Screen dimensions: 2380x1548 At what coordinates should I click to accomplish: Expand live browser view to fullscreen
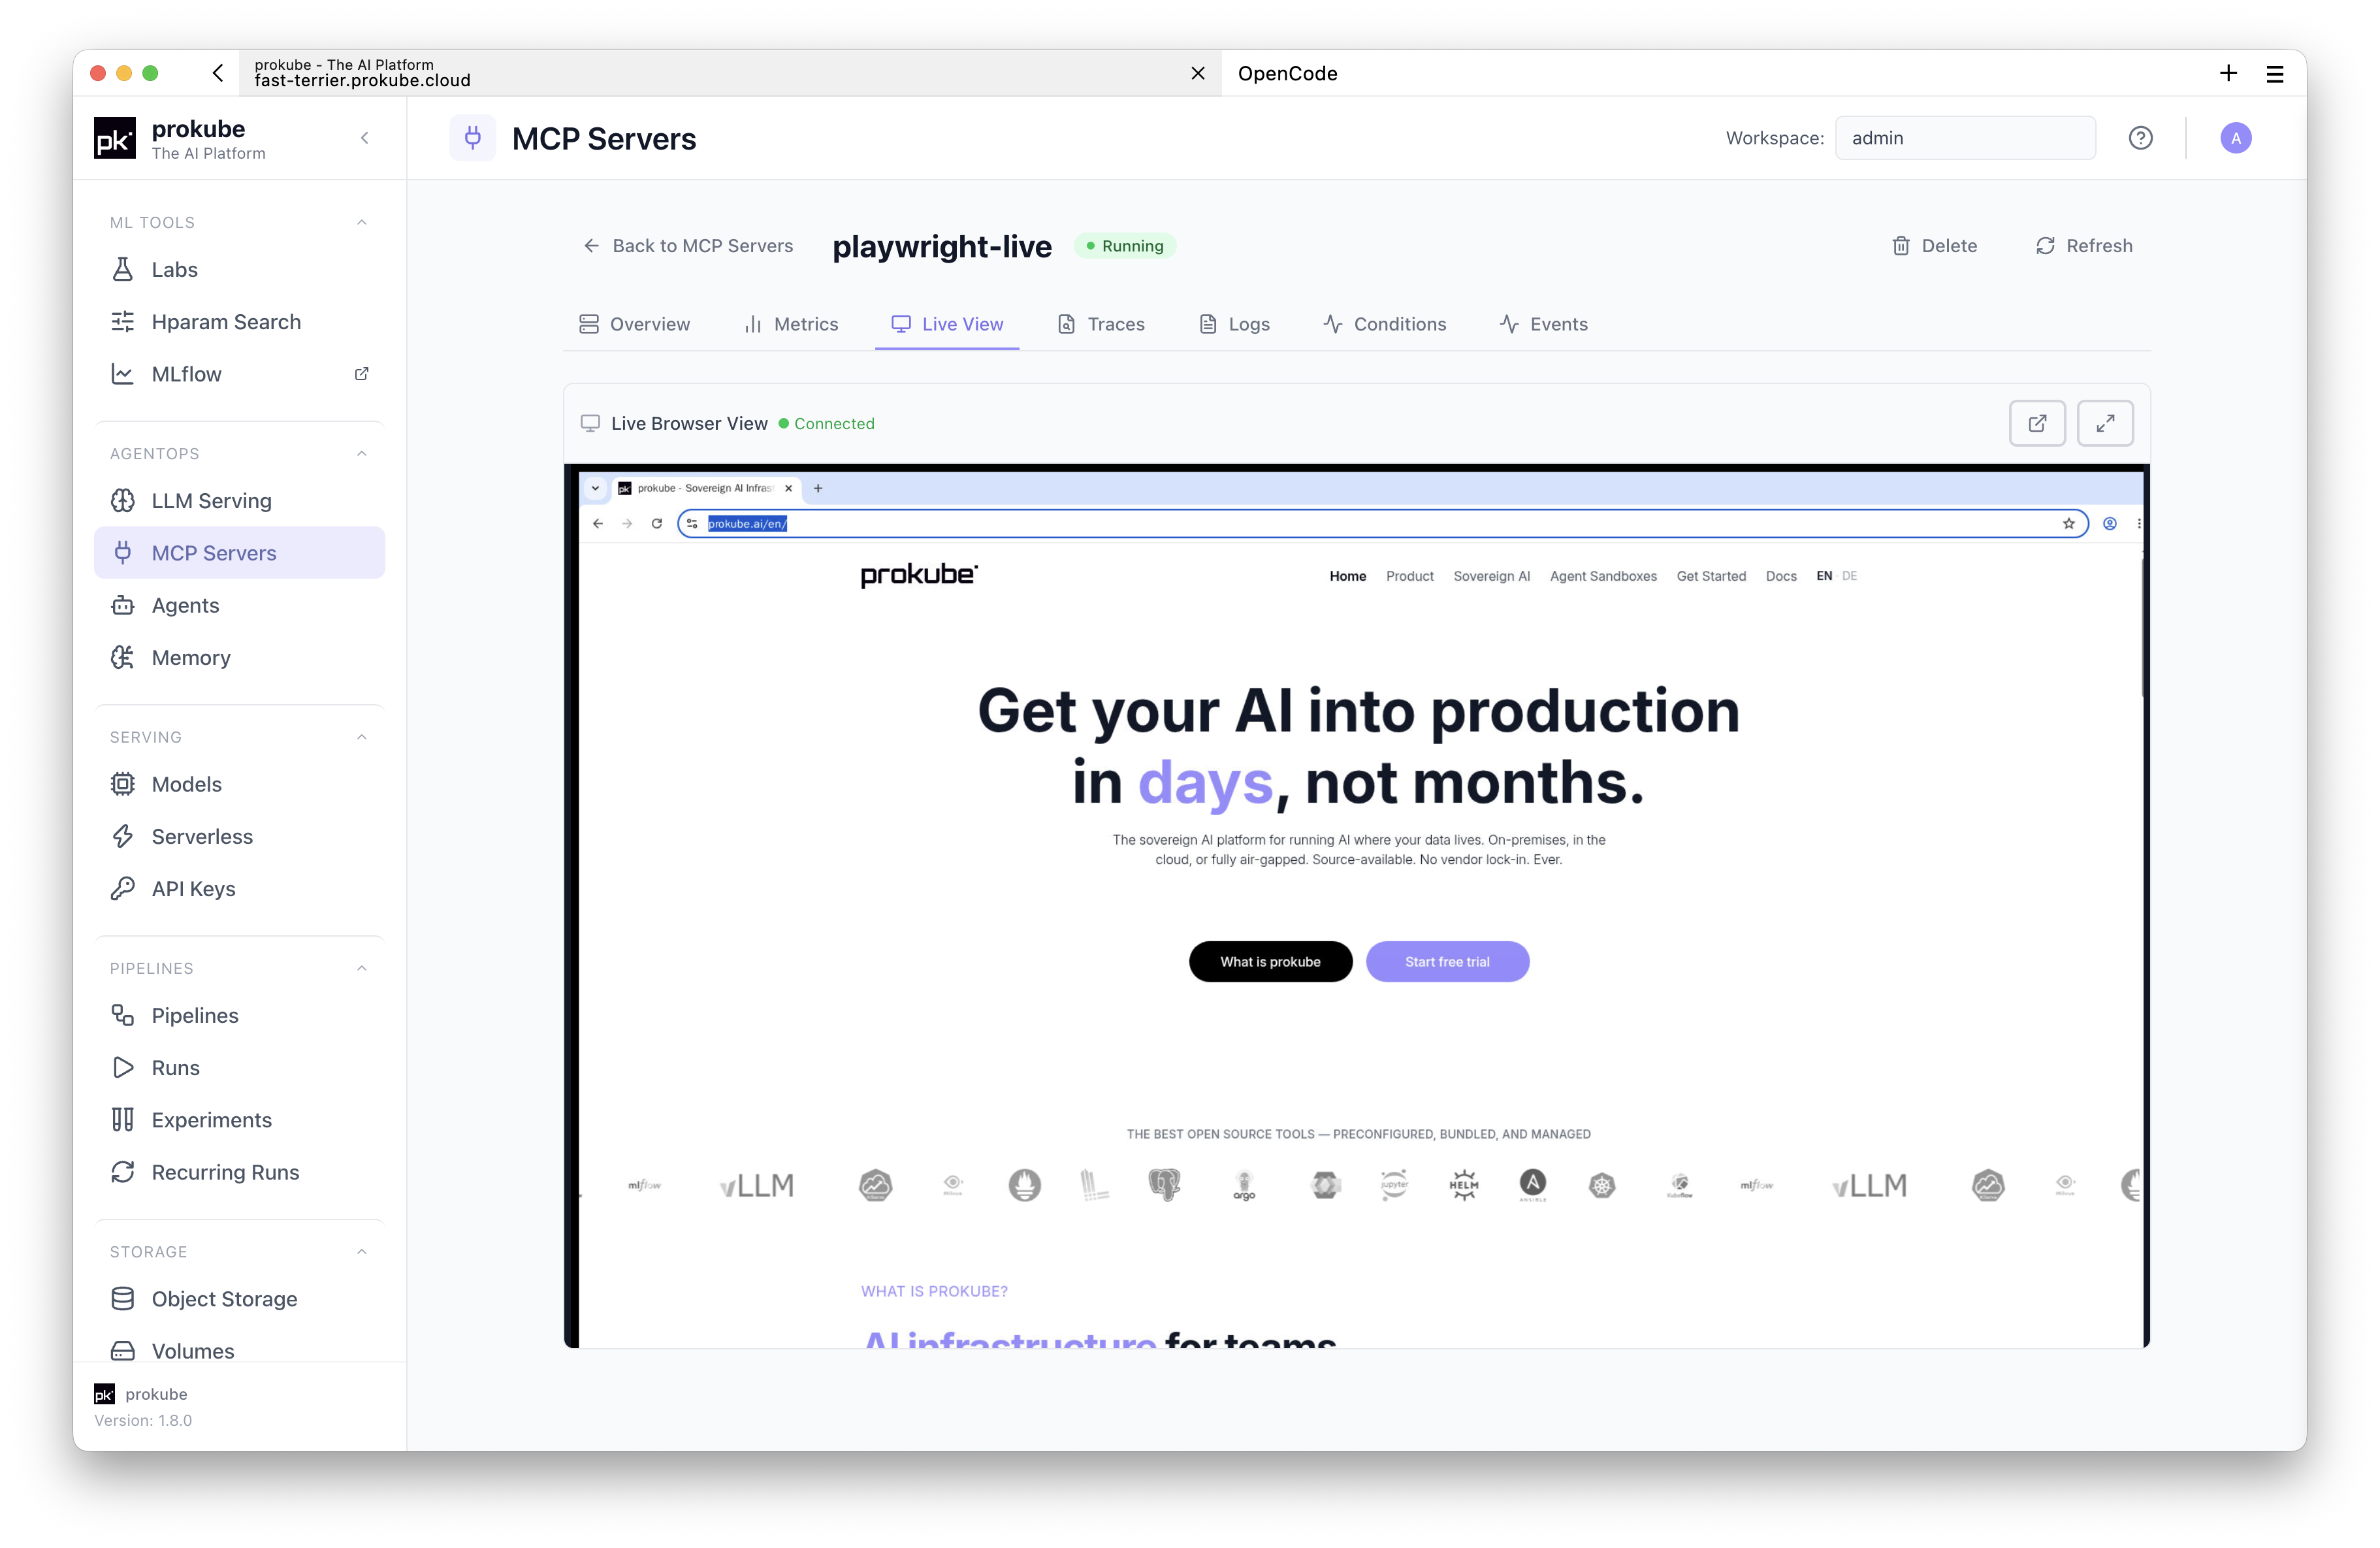(x=2105, y=423)
